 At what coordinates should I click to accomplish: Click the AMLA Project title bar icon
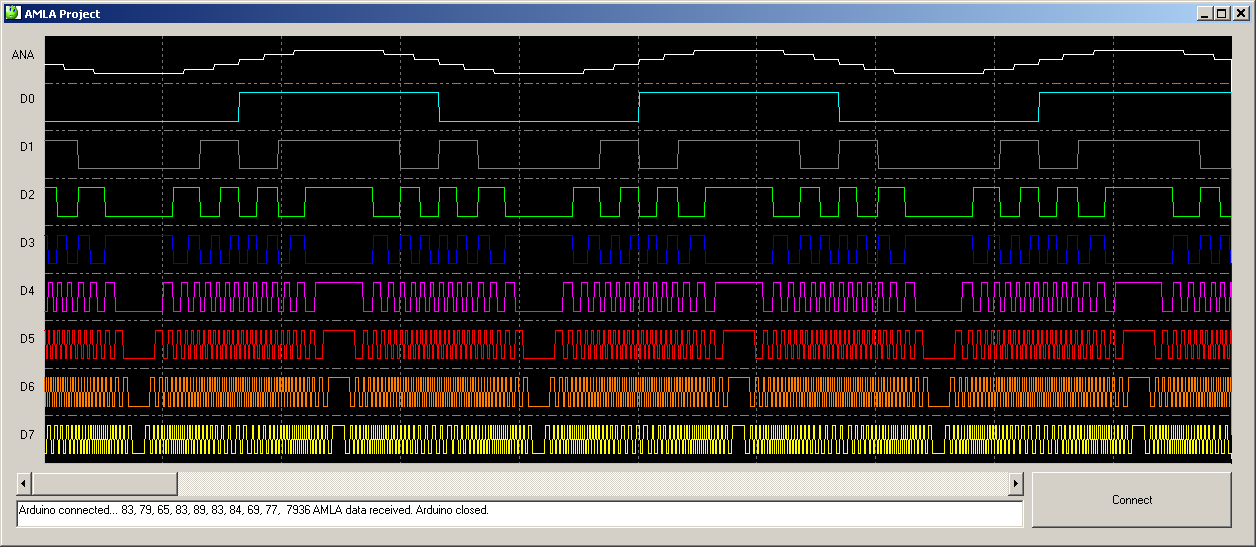(13, 14)
